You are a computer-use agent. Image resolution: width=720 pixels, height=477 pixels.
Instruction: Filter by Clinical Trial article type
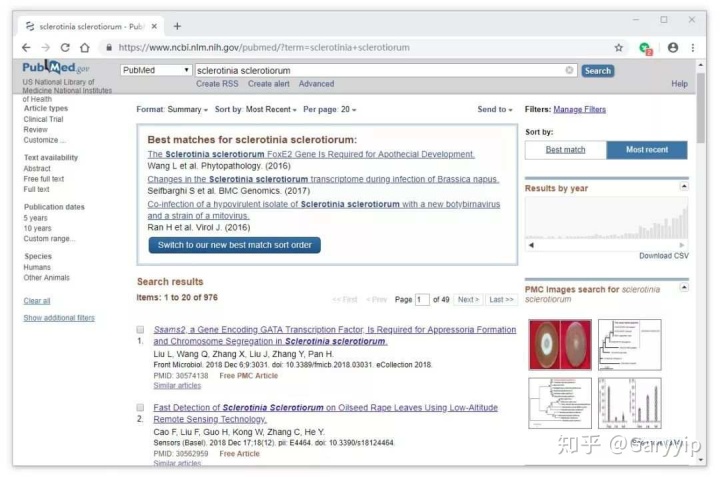[x=43, y=119]
